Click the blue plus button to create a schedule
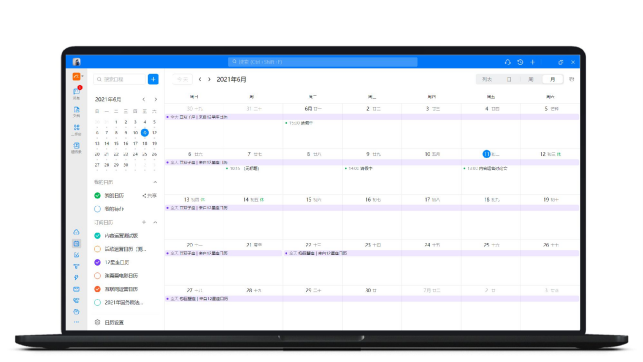Viewport: 643px width, 362px height. 153,79
